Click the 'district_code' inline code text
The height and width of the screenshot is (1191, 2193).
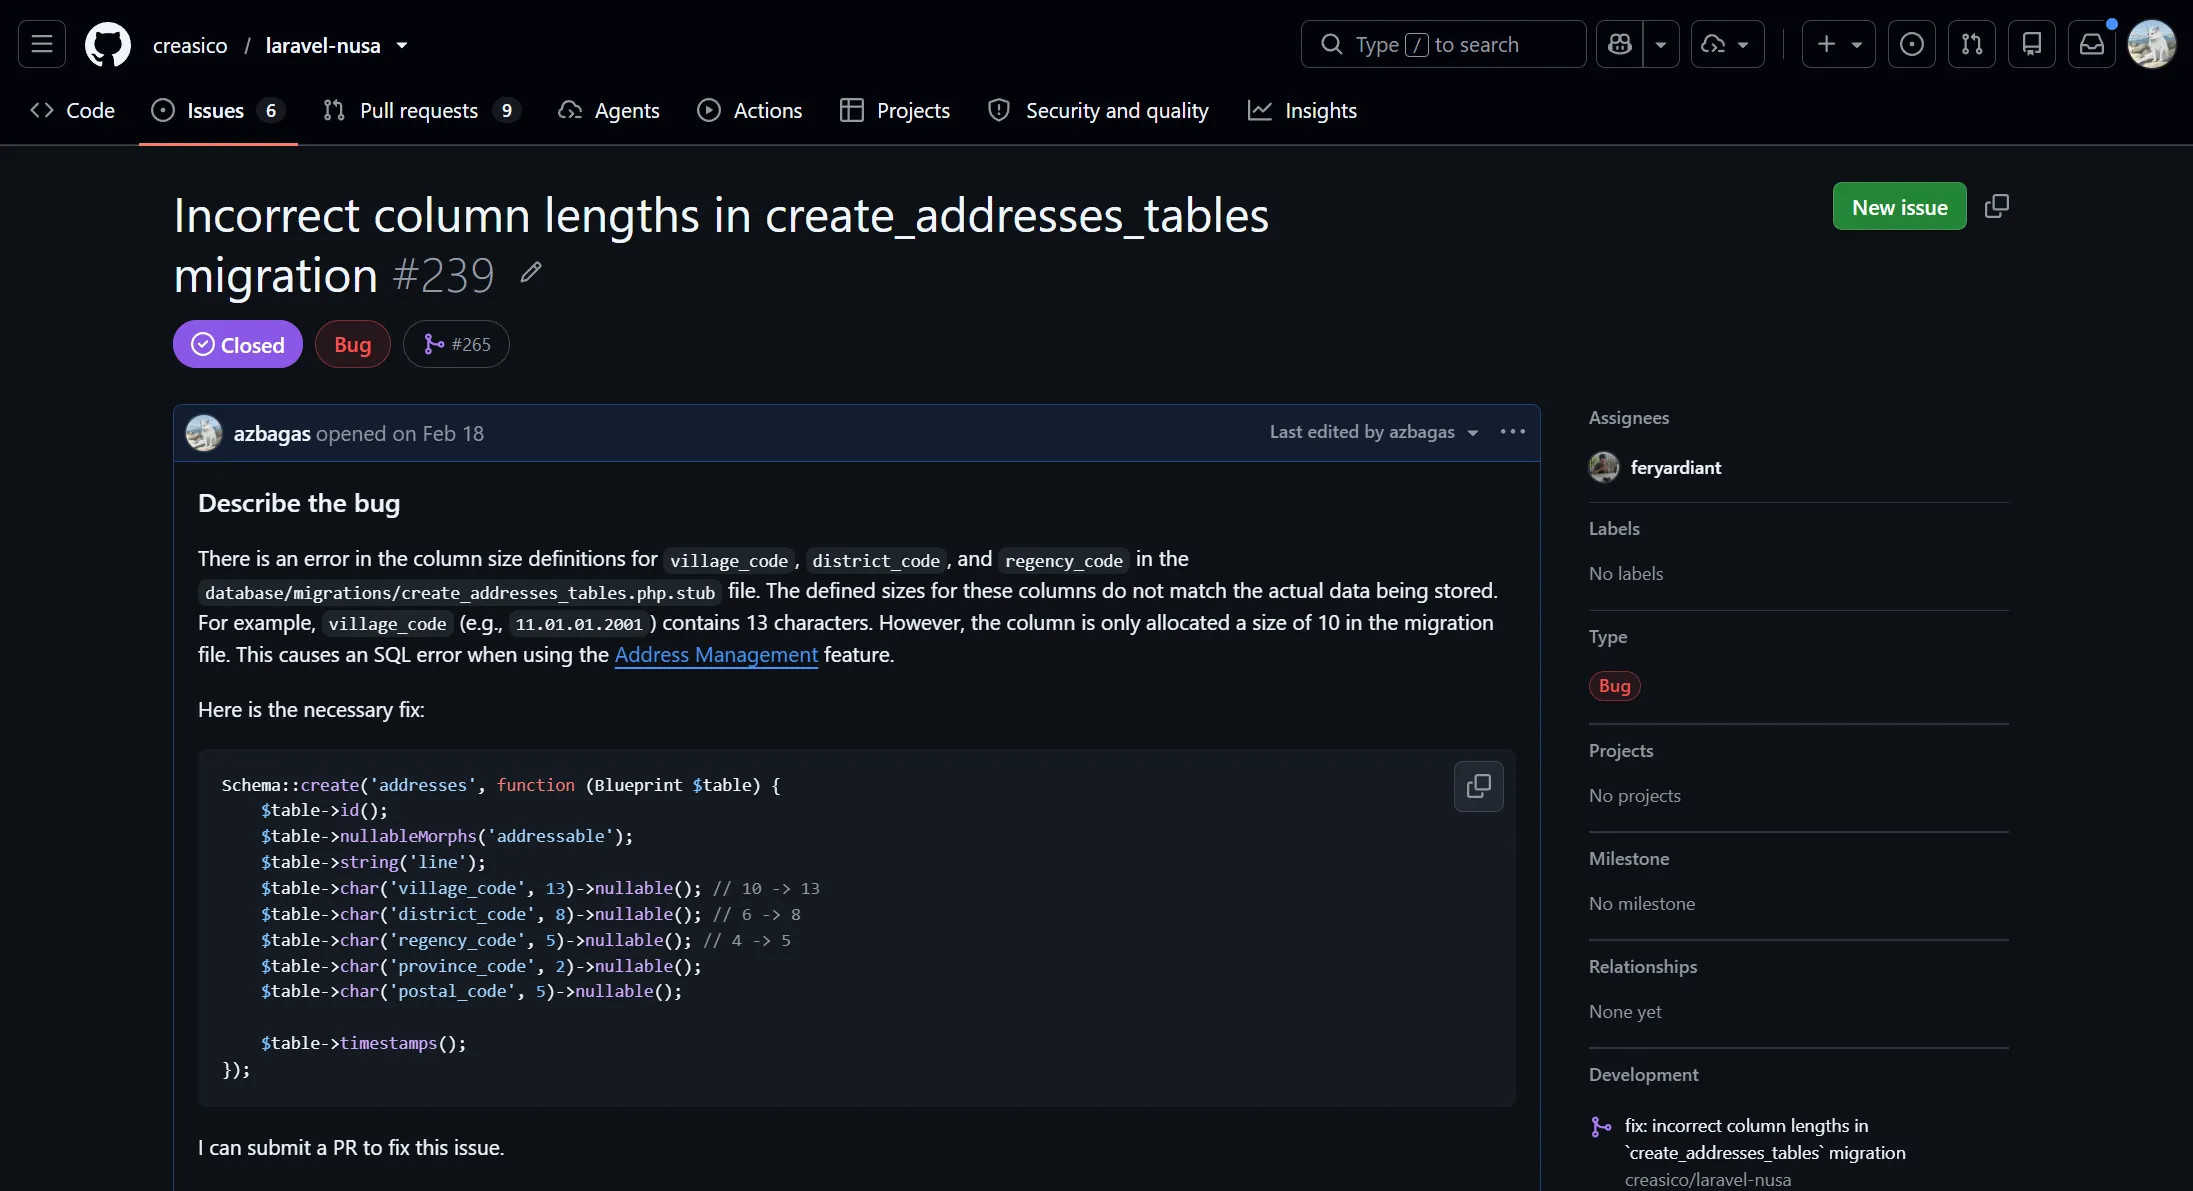876,561
